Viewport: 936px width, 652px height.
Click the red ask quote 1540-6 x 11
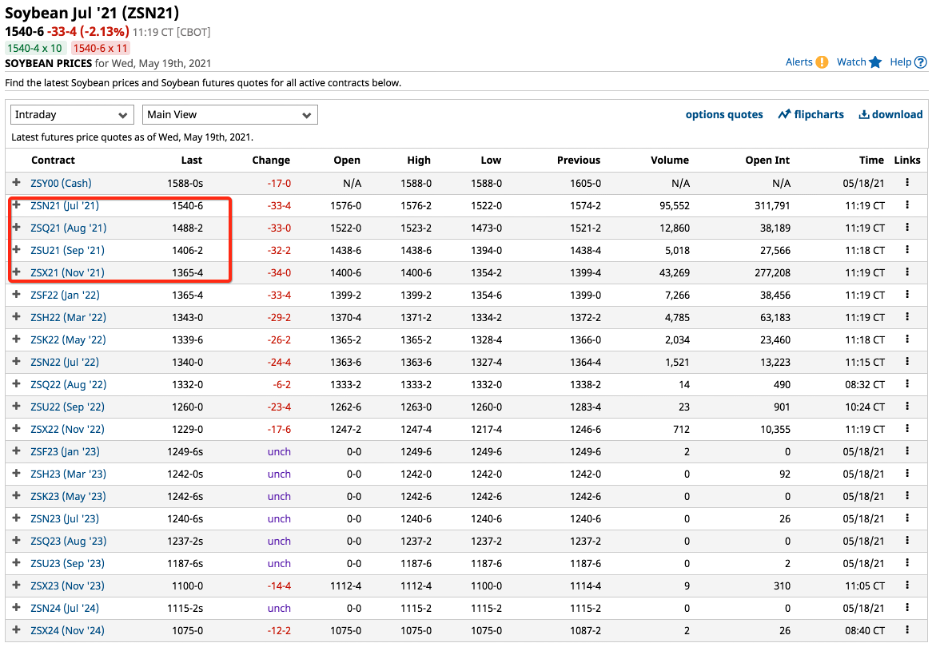point(100,48)
